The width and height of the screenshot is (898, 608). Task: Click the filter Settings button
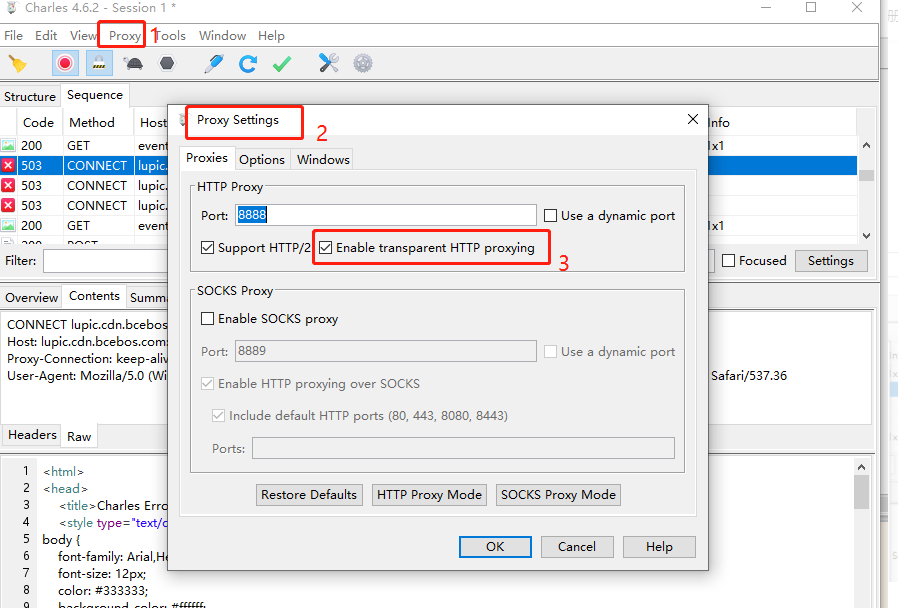(830, 261)
